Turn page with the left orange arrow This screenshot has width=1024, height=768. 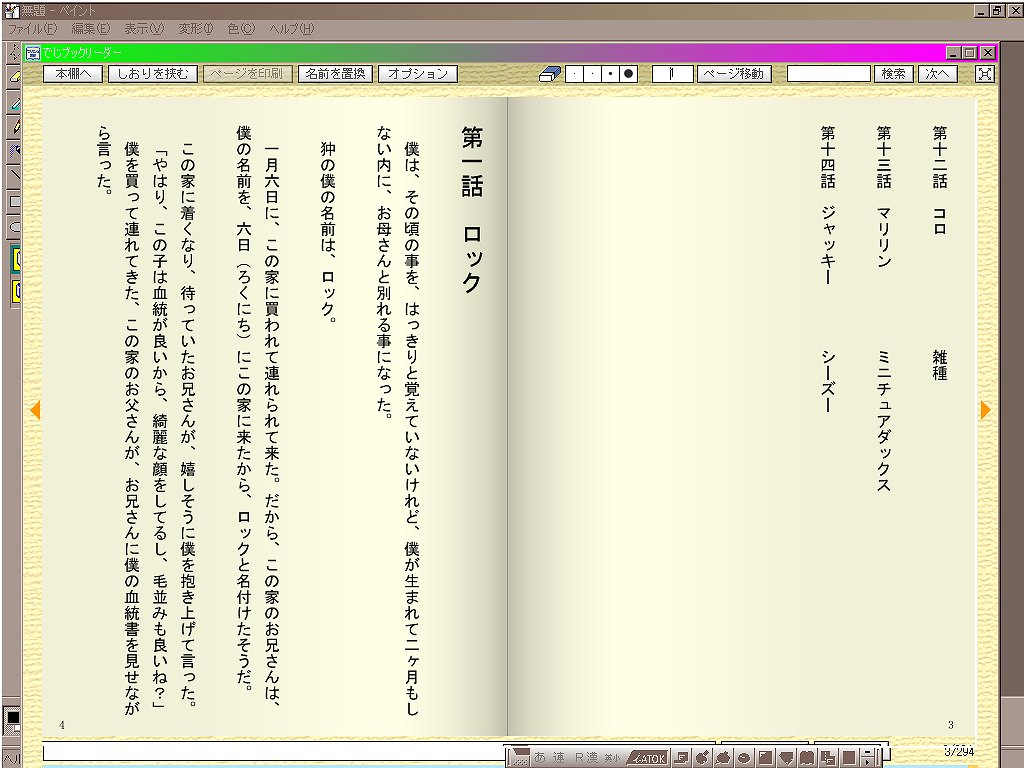tap(35, 410)
